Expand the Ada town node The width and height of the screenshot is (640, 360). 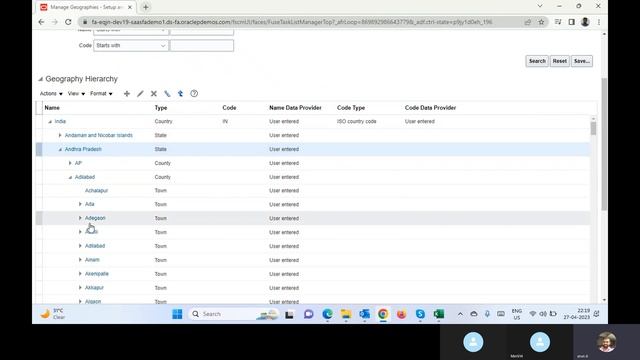click(x=80, y=204)
